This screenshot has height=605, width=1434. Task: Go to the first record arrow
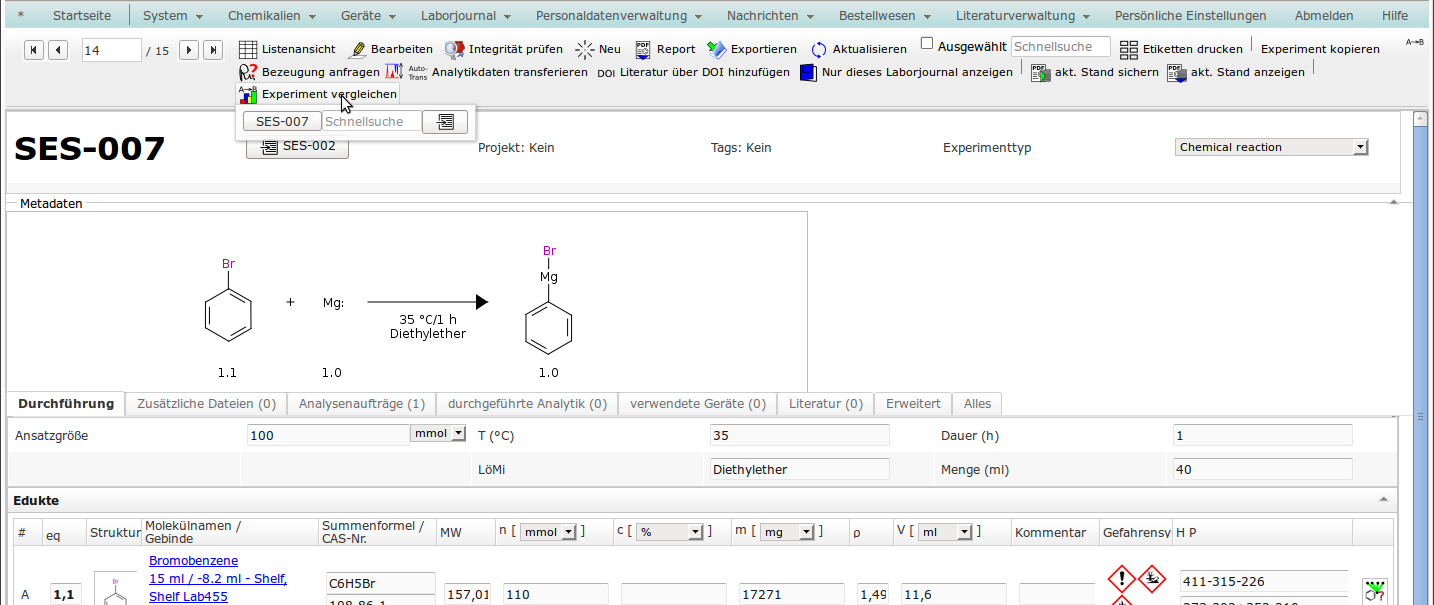pyautogui.click(x=34, y=50)
